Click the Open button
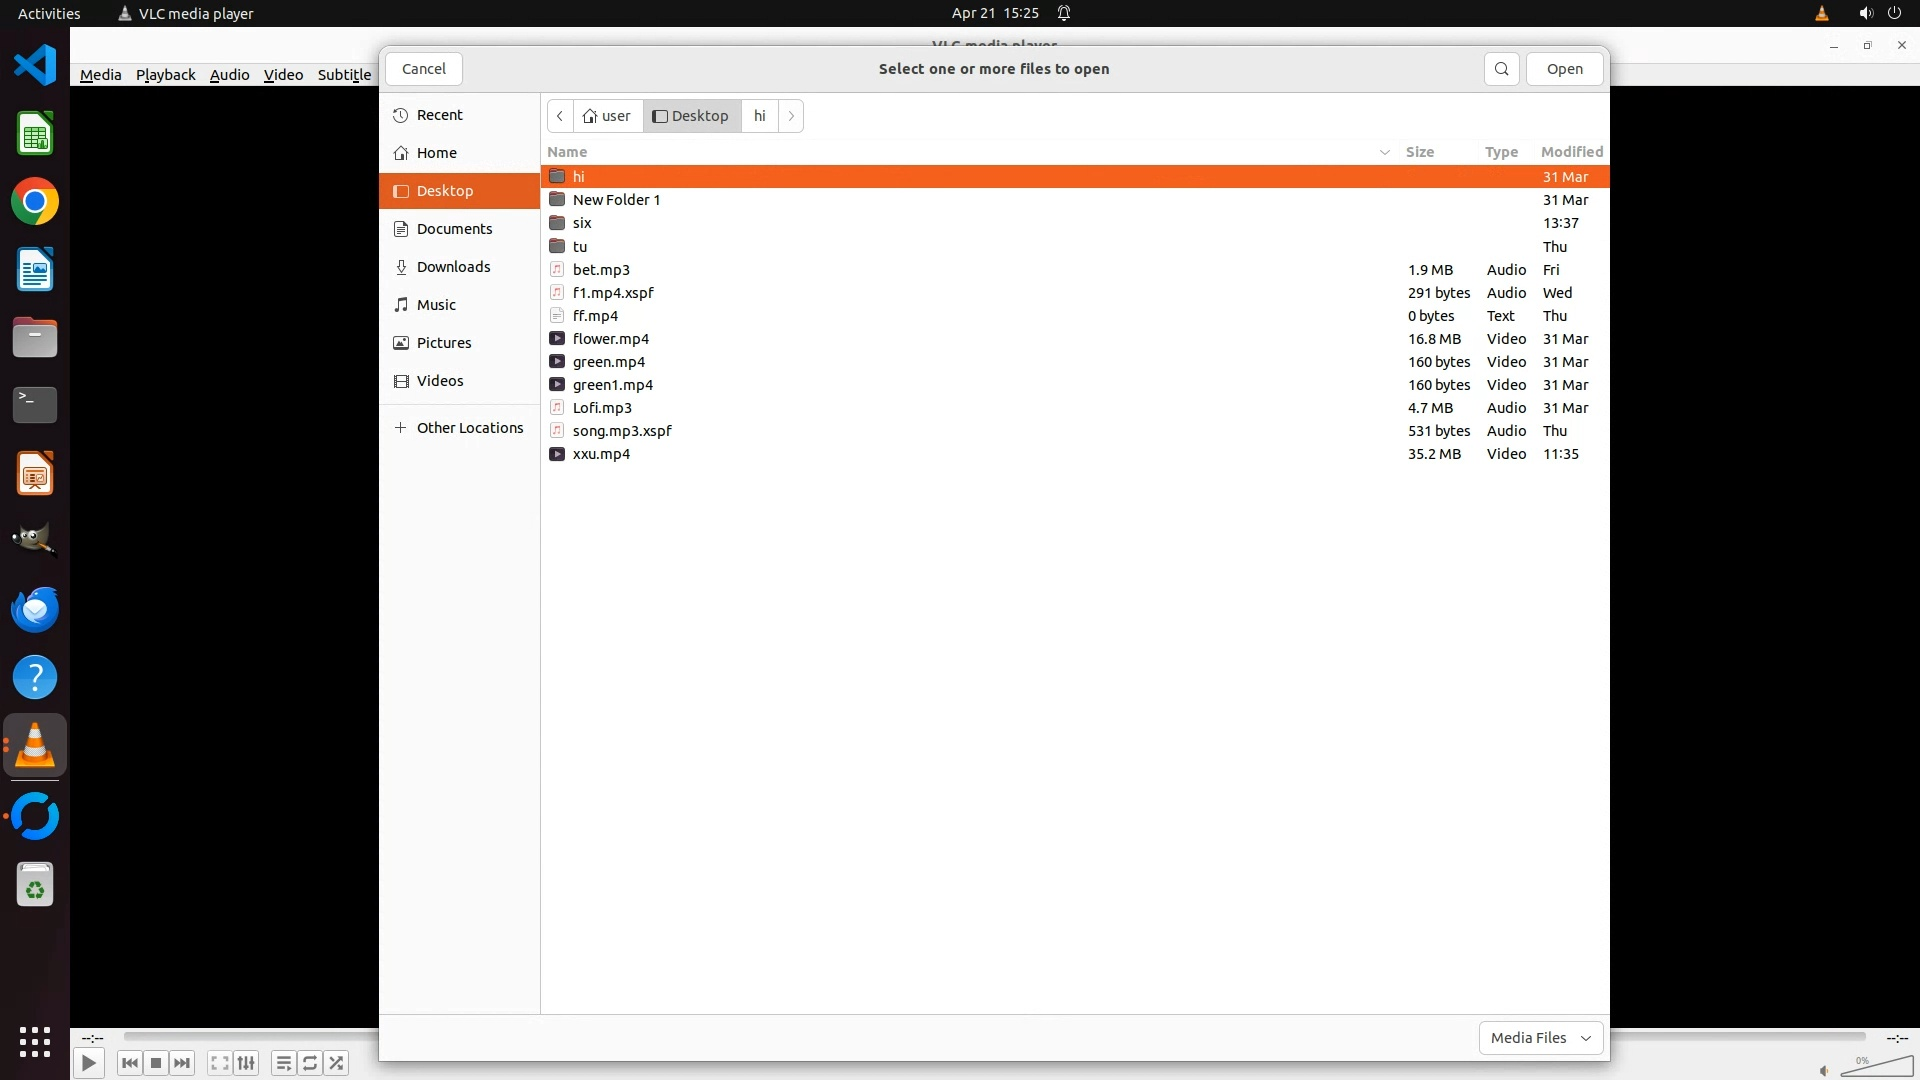The height and width of the screenshot is (1080, 1920). [x=1564, y=69]
